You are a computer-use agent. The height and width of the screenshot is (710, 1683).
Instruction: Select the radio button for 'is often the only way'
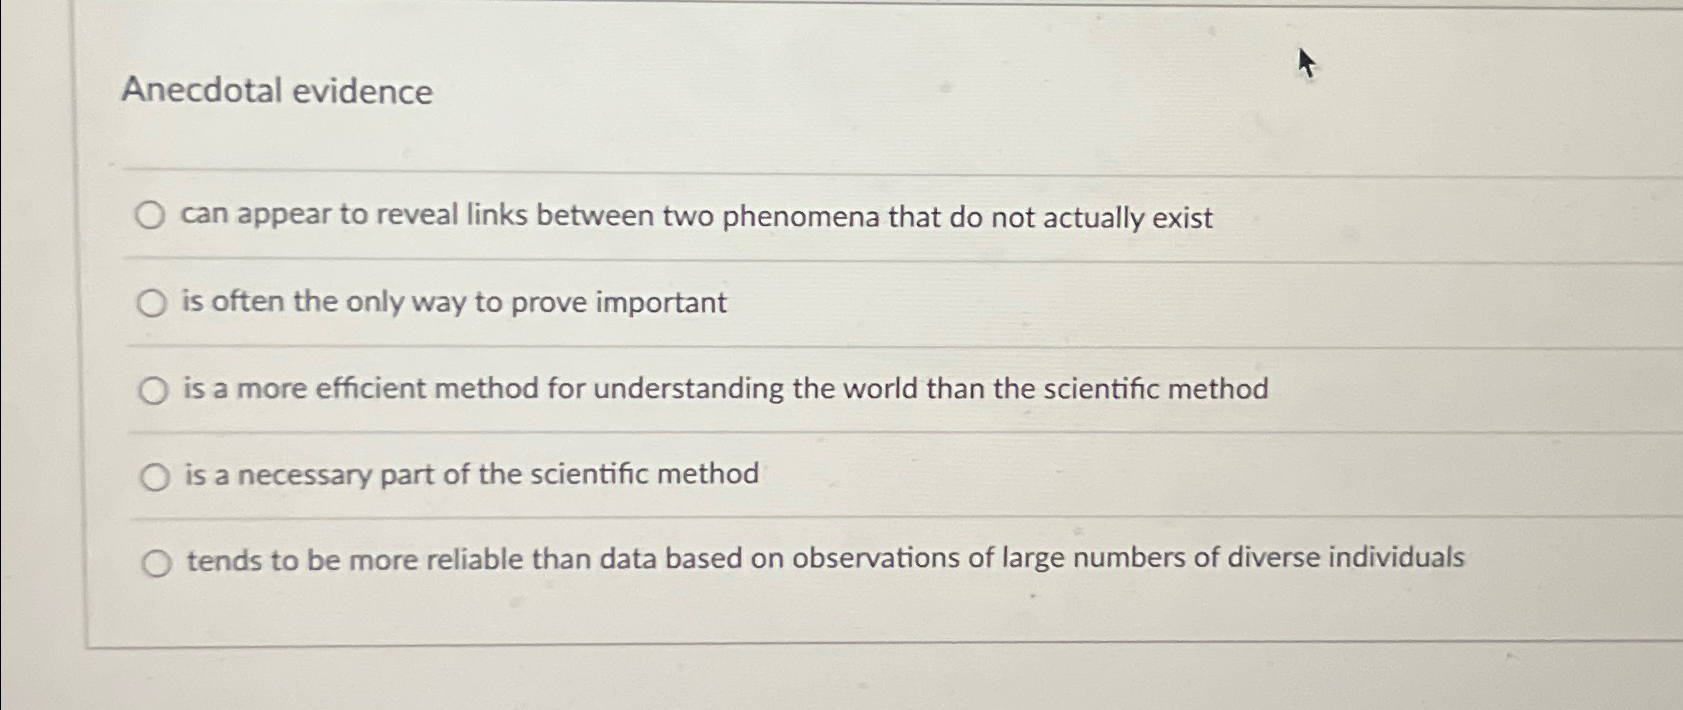coord(153,303)
